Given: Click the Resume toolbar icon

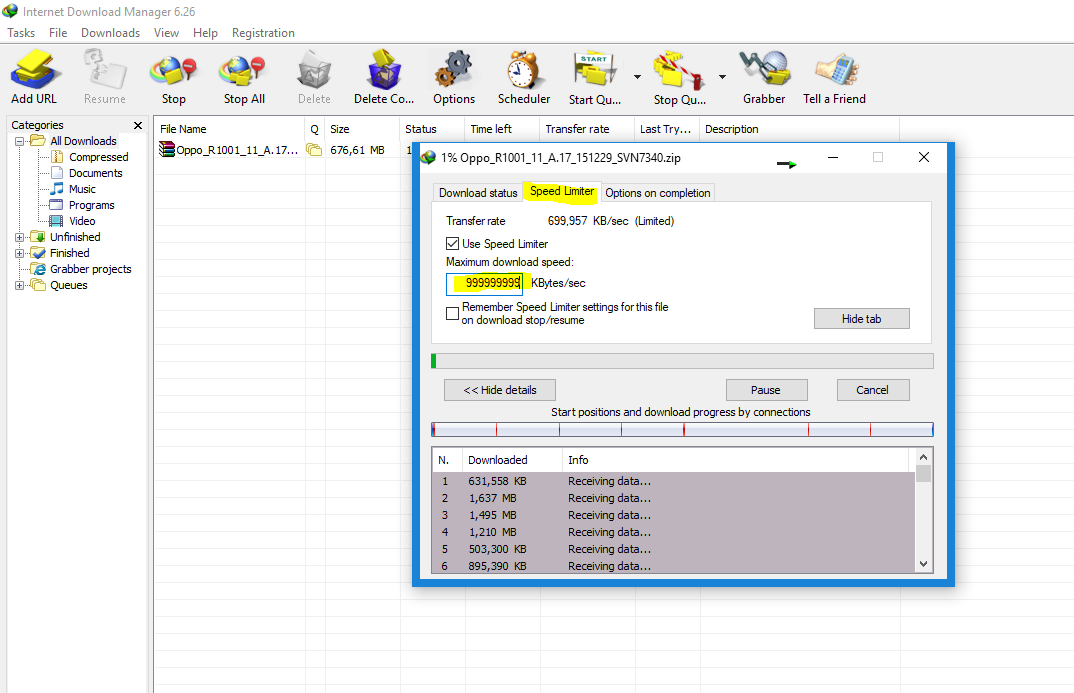Looking at the screenshot, I should [x=105, y=70].
